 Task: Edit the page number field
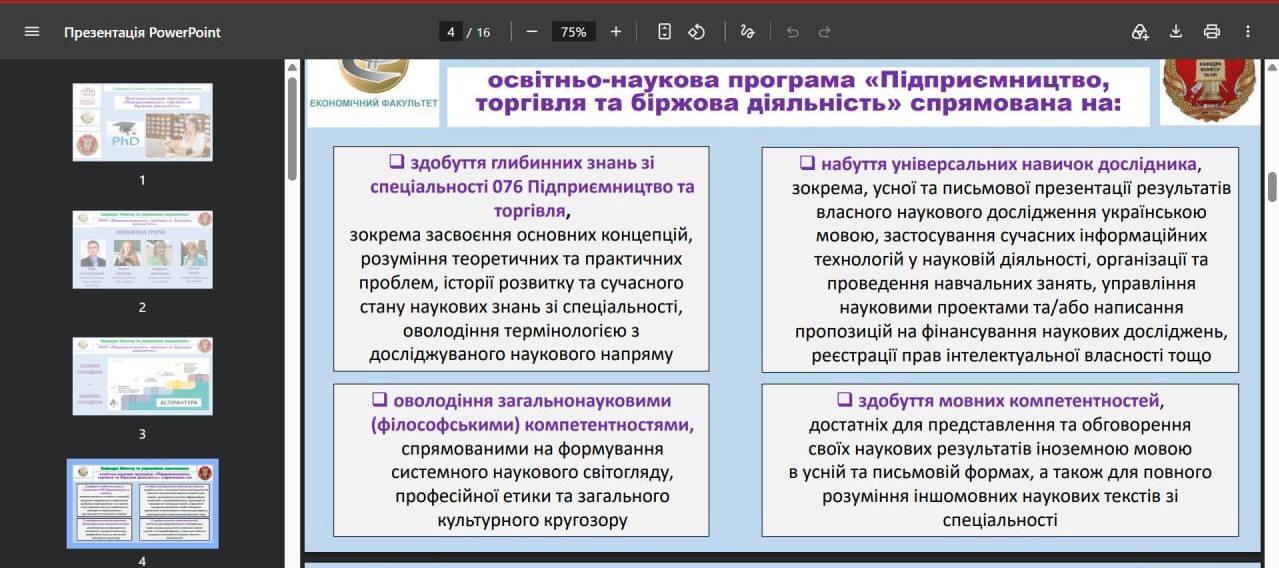(x=451, y=32)
